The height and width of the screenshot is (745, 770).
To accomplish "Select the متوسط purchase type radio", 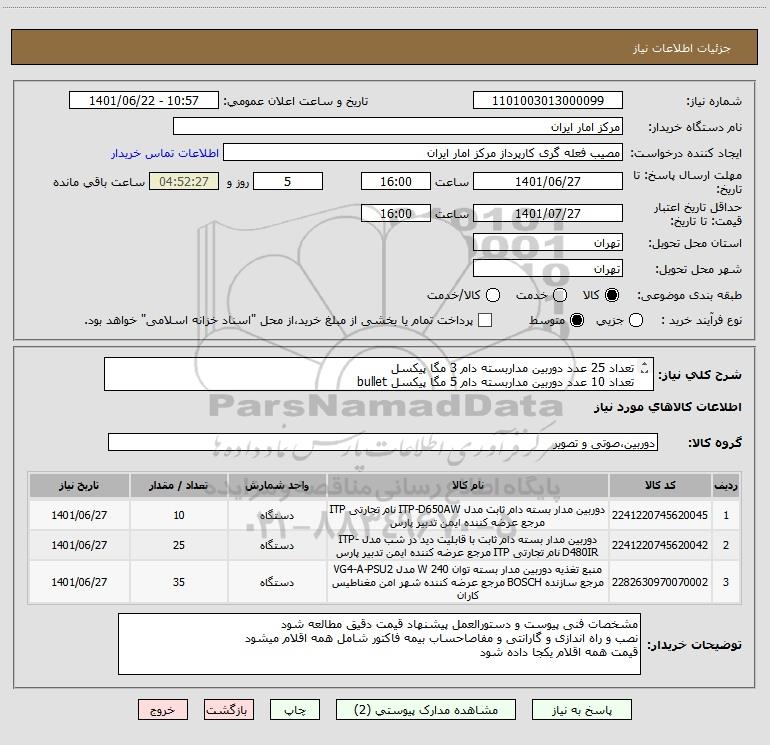I will click(x=577, y=321).
